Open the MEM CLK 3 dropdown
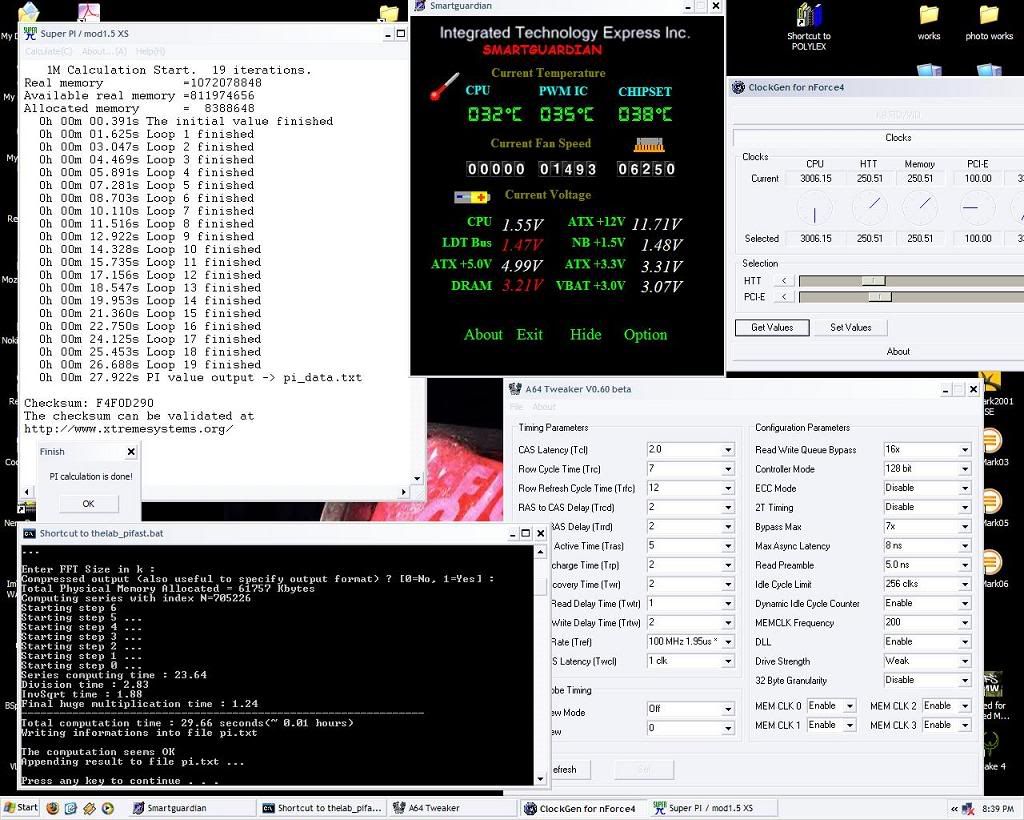The image size is (1024, 820). click(965, 725)
